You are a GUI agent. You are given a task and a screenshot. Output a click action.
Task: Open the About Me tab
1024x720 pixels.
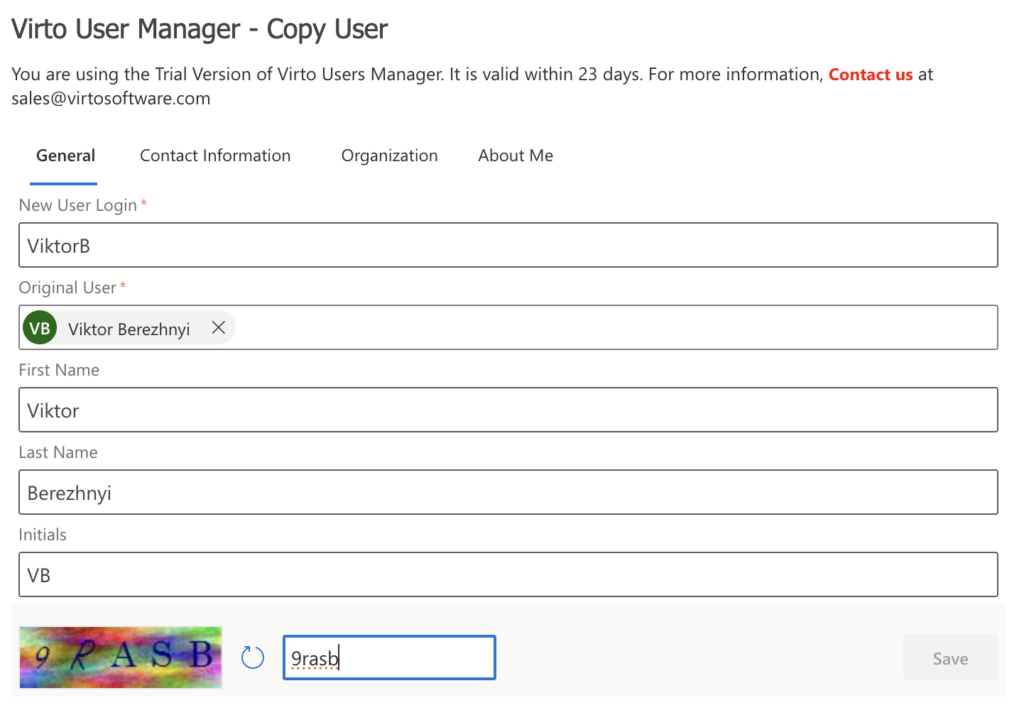click(x=515, y=155)
